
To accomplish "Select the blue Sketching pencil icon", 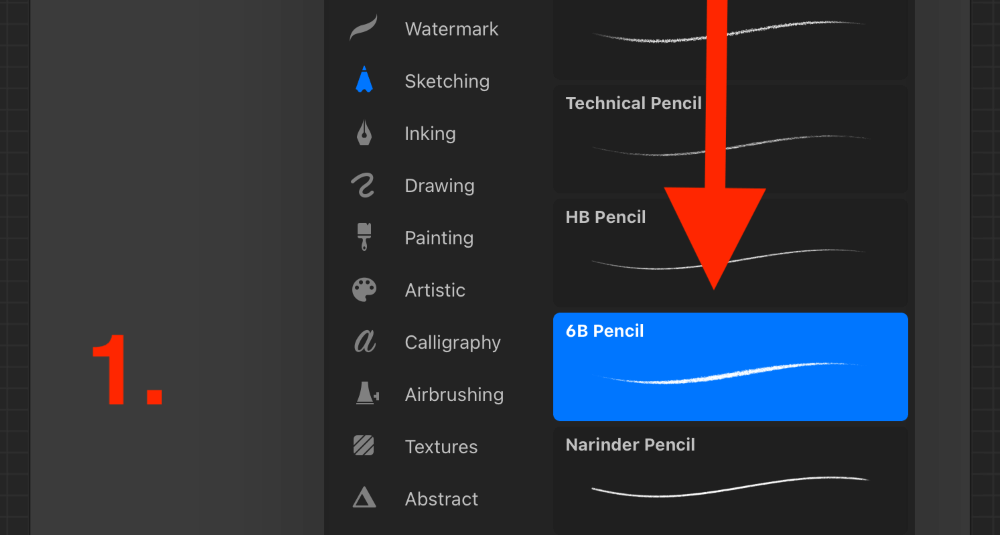I will click(x=364, y=80).
